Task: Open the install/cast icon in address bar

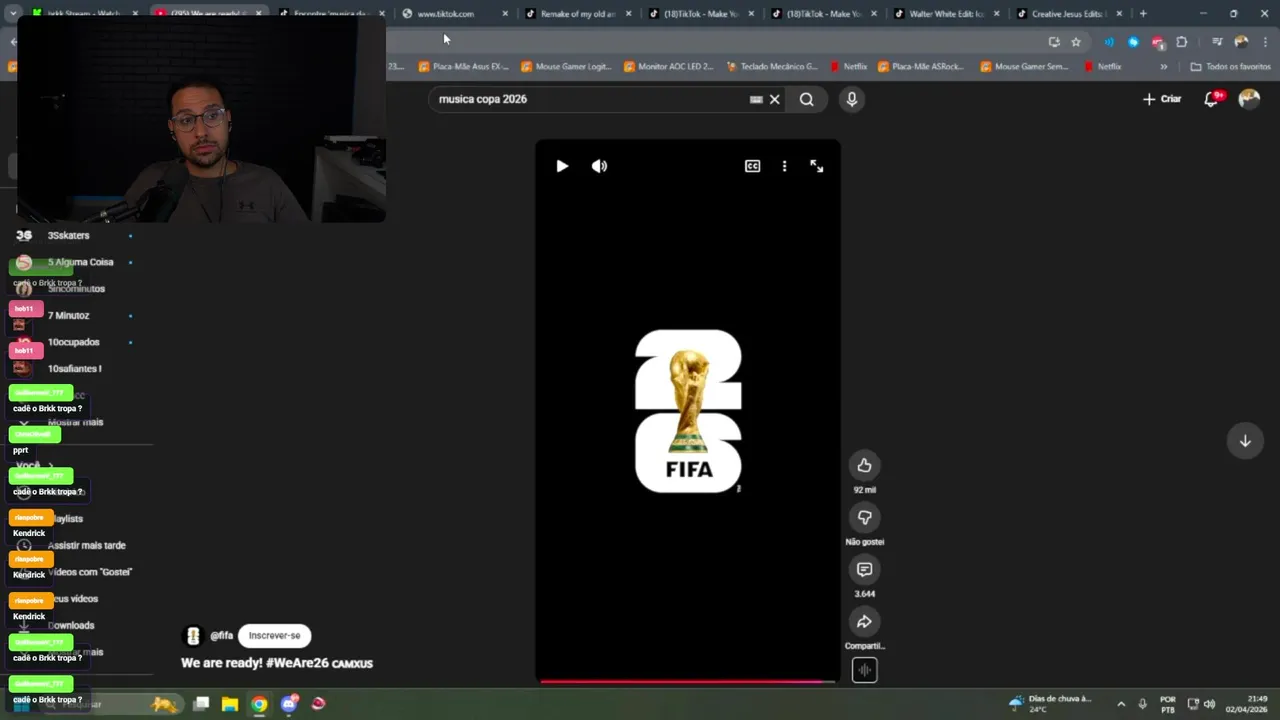Action: point(1054,42)
